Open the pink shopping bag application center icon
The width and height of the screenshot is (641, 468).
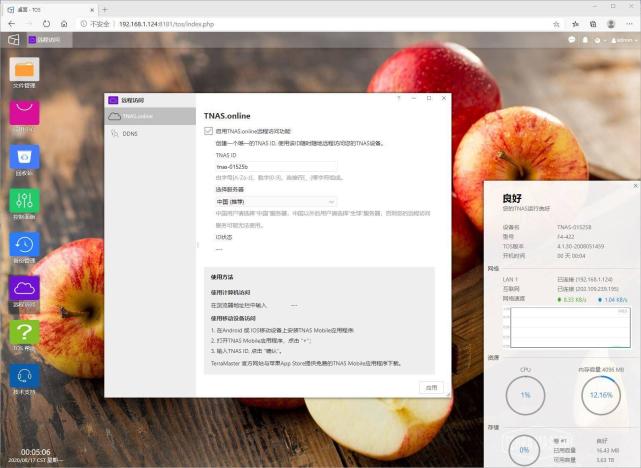25,113
